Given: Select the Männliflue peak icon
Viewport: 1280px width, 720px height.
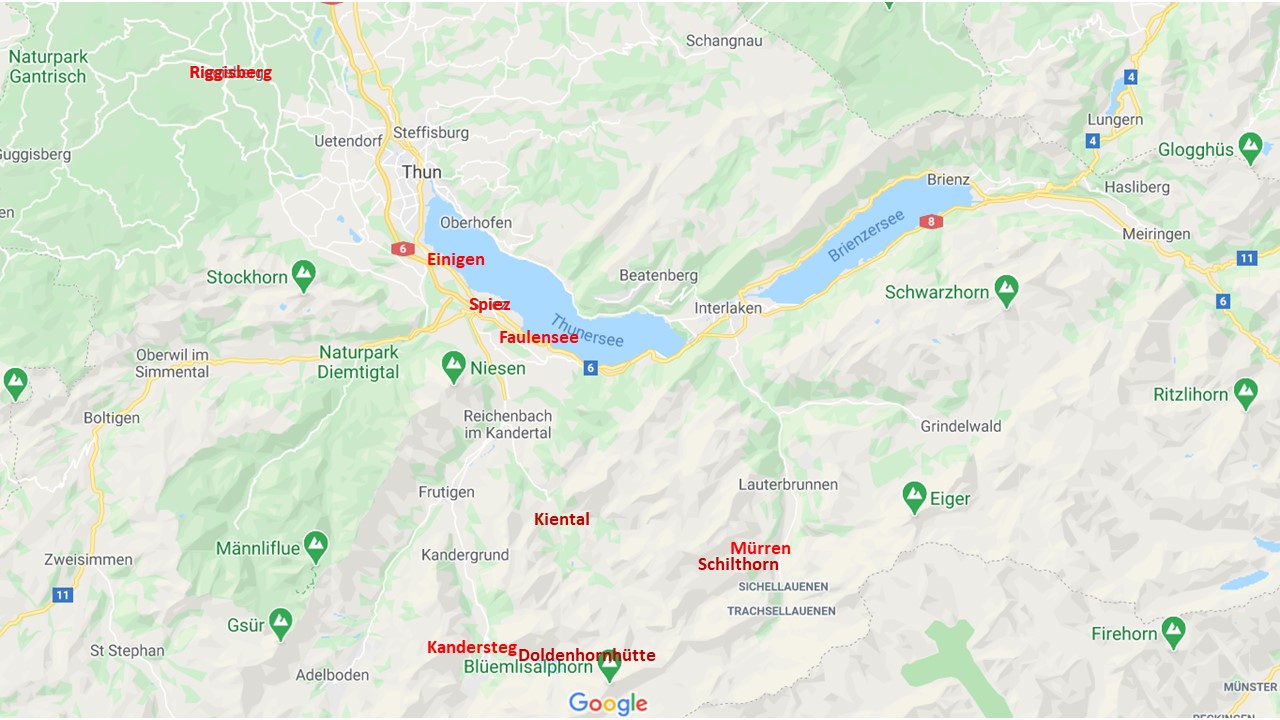Looking at the screenshot, I should coord(316,547).
